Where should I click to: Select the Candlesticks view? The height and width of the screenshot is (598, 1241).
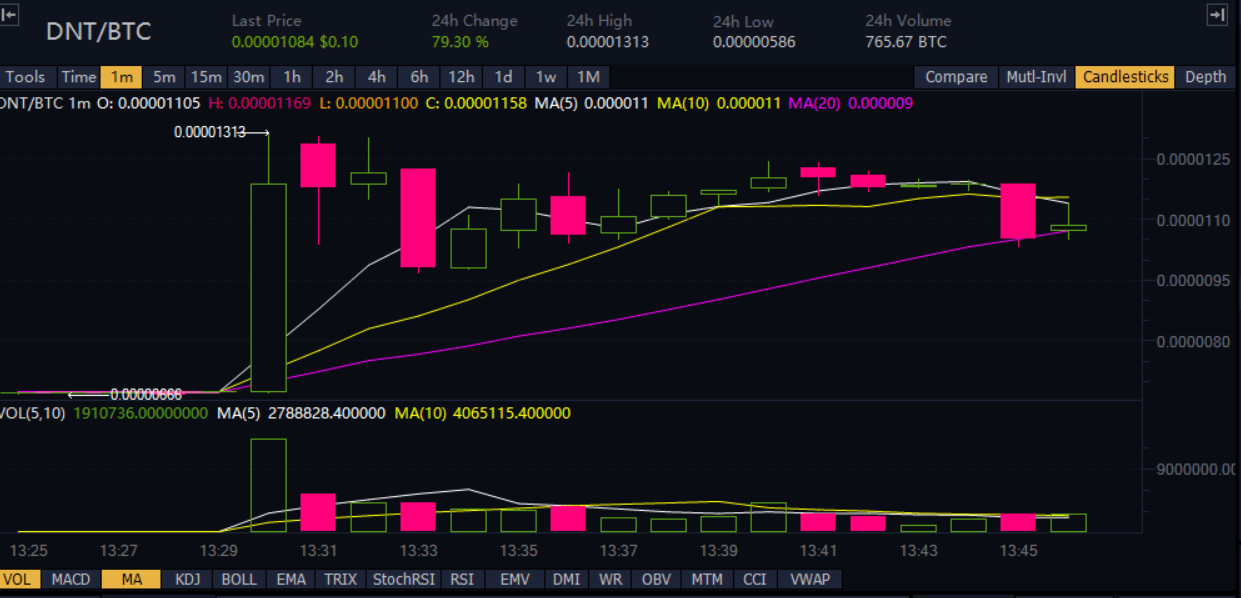1125,77
